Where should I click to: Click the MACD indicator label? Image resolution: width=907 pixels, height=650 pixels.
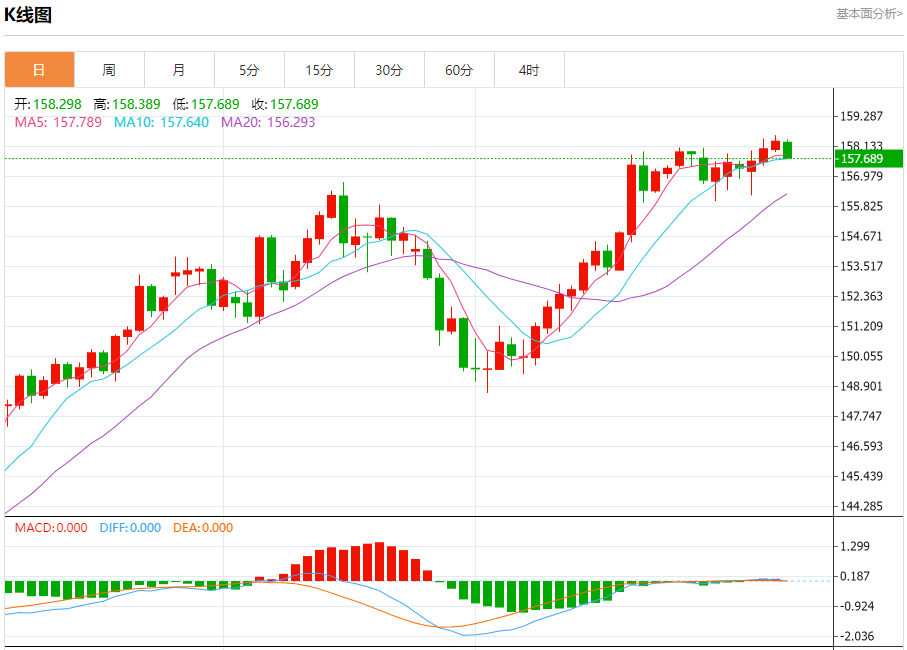pos(51,528)
